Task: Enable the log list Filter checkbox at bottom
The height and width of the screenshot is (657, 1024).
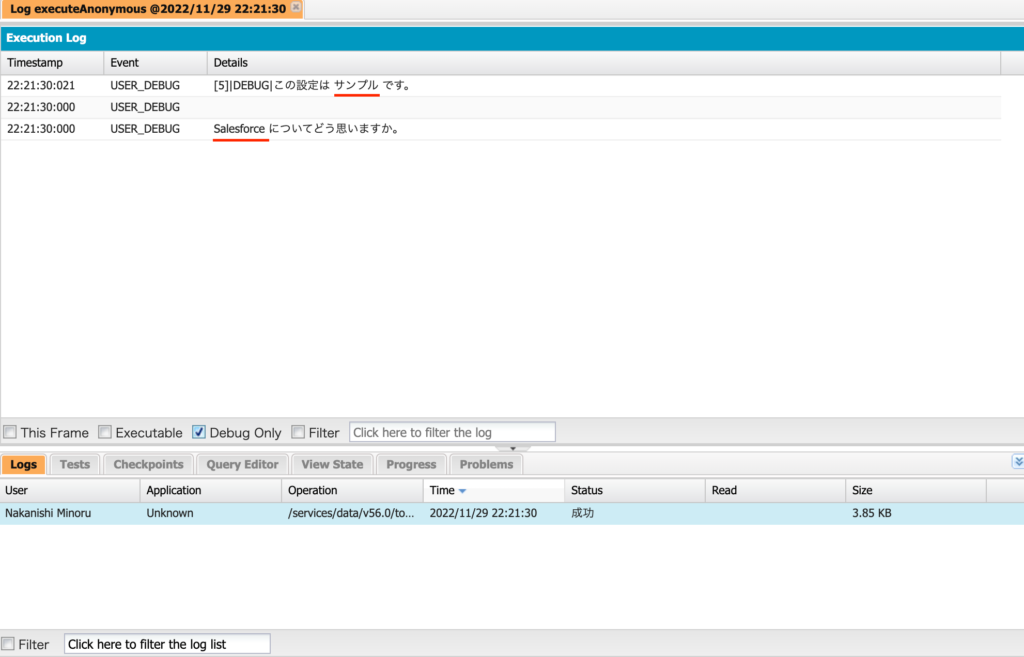Action: tap(9, 644)
